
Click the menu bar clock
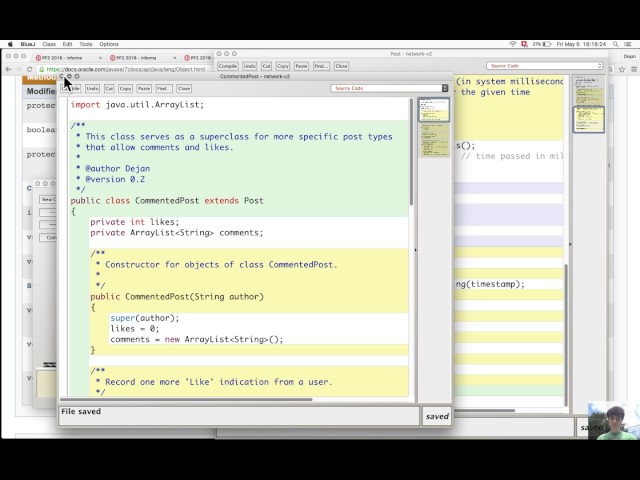point(581,44)
